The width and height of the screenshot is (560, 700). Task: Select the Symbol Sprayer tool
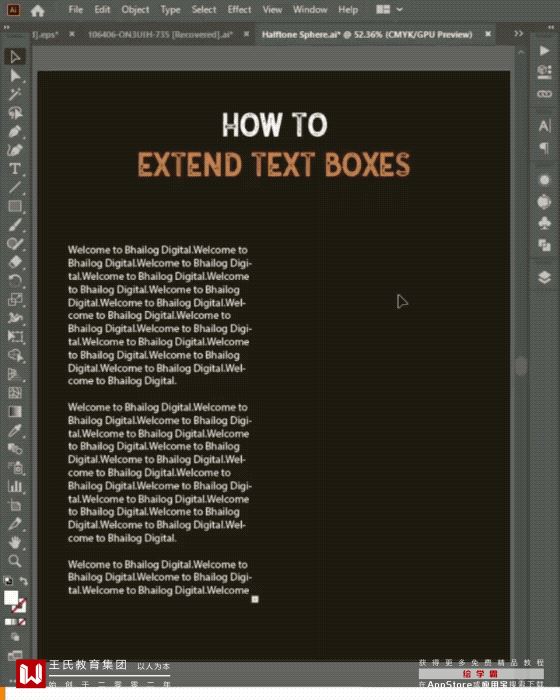[15, 467]
